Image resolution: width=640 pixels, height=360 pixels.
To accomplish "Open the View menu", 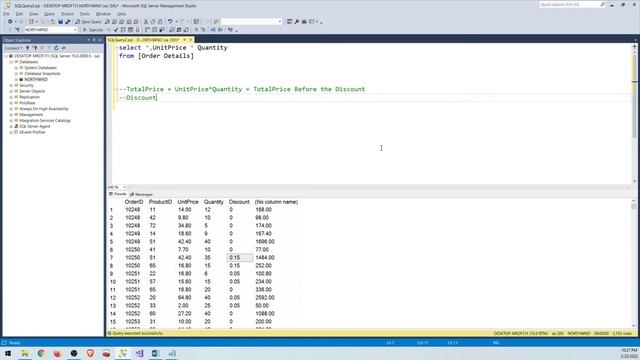I will pyautogui.click(x=33, y=14).
